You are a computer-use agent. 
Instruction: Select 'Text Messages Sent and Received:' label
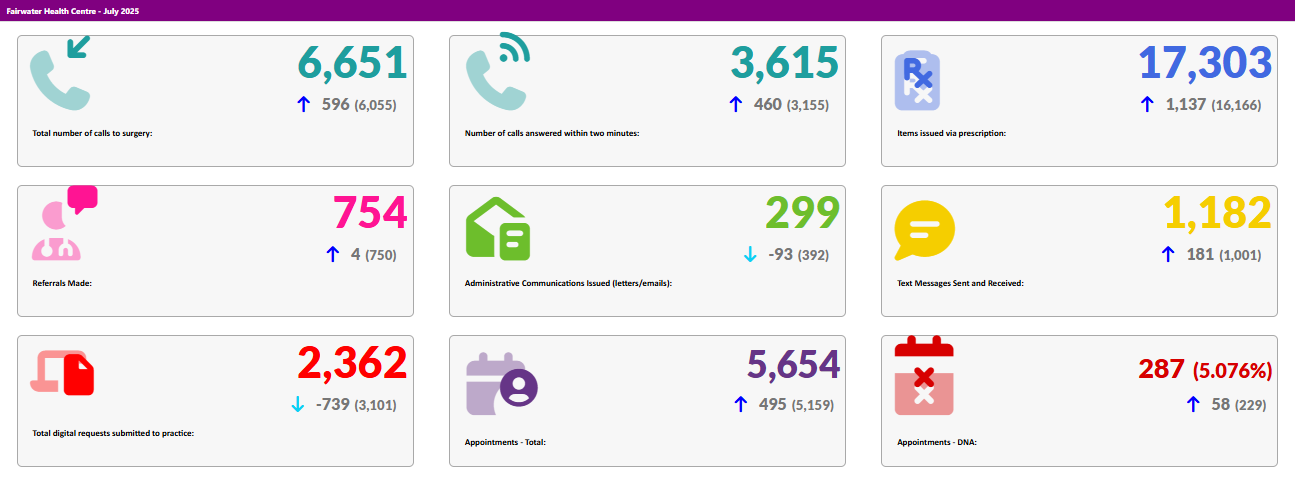point(960,283)
